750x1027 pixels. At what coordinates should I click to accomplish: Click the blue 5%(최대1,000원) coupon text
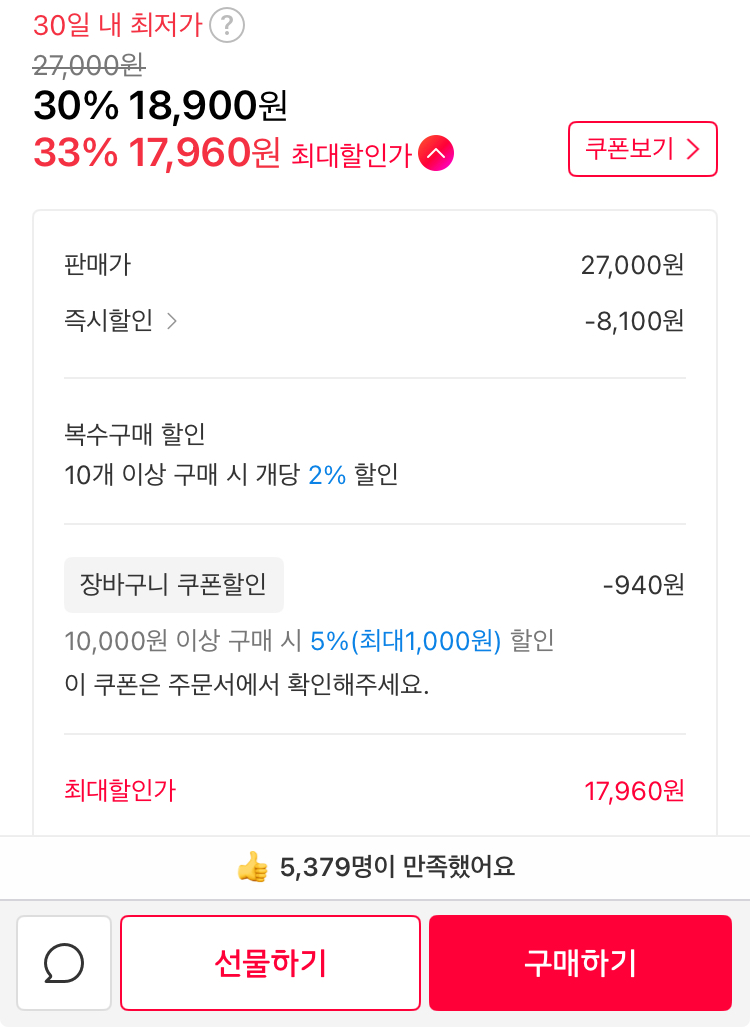[405, 641]
